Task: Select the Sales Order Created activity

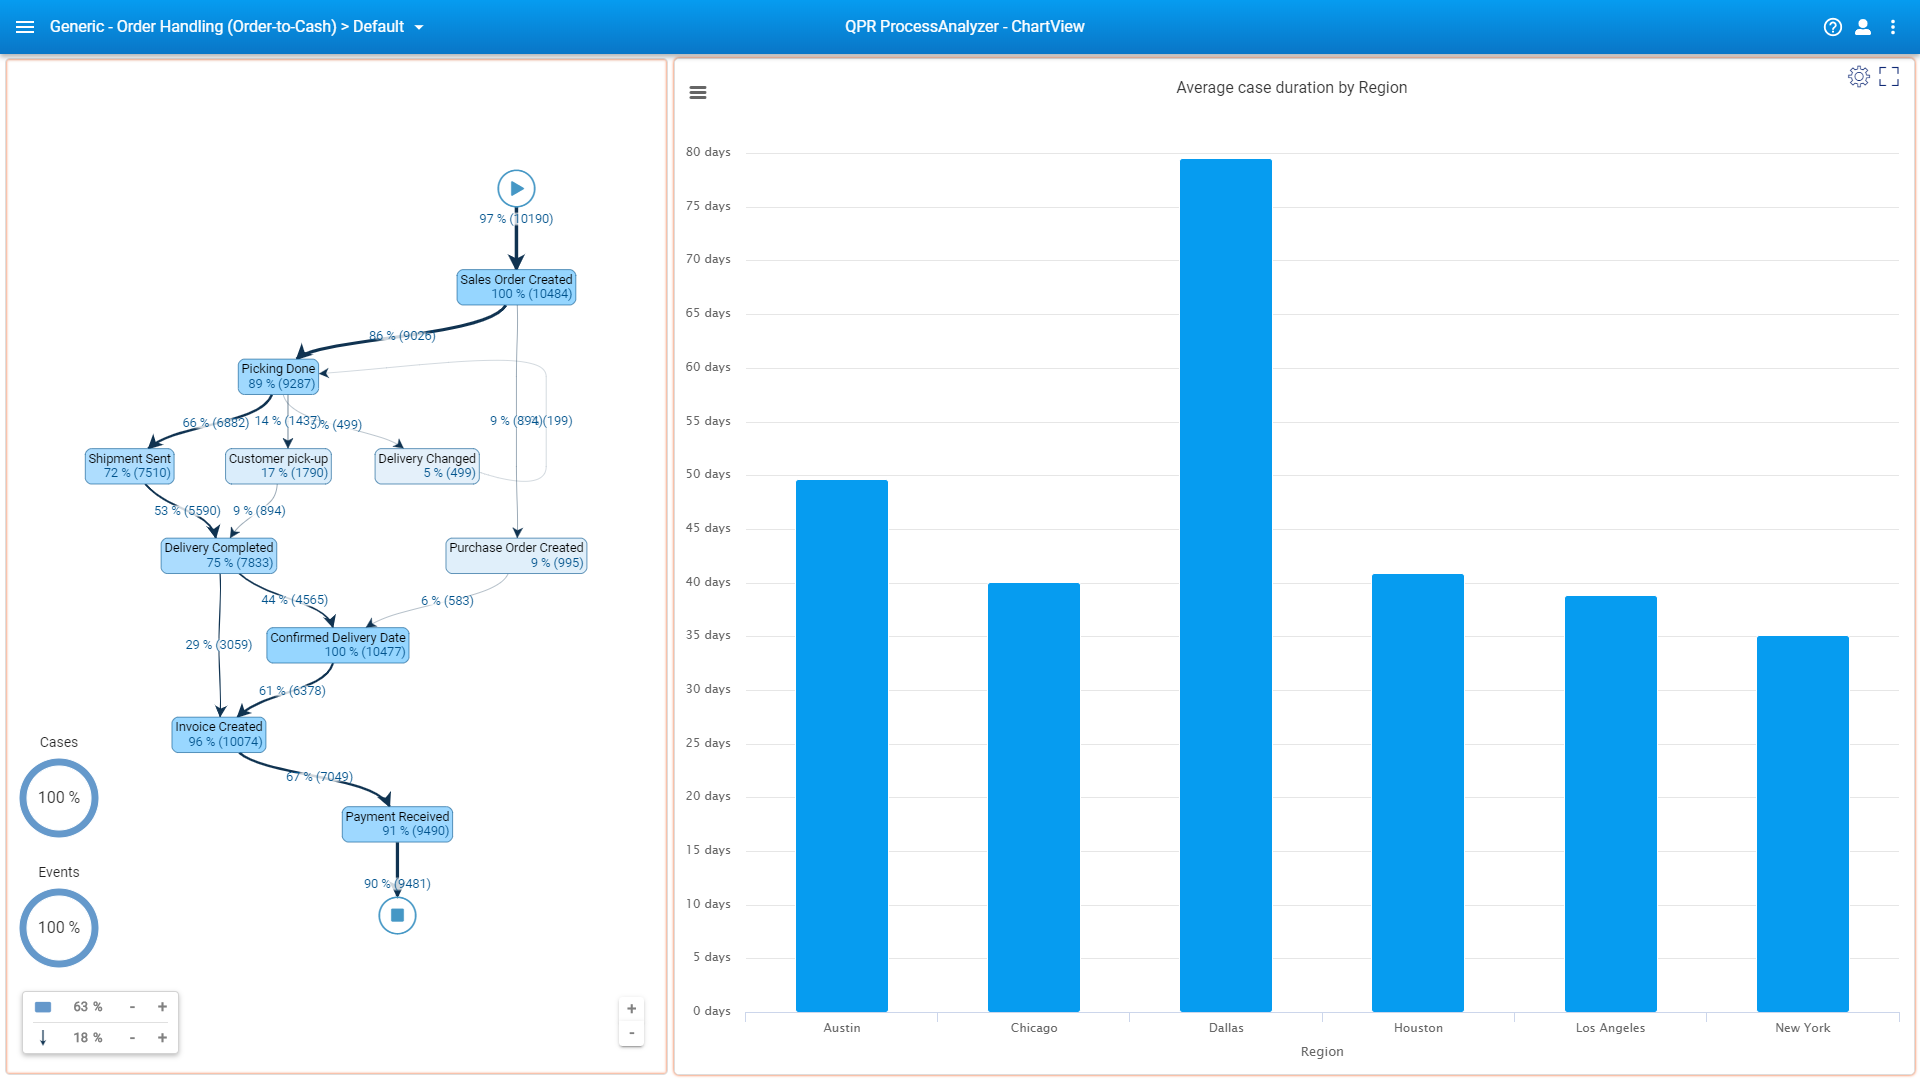Action: [x=516, y=287]
